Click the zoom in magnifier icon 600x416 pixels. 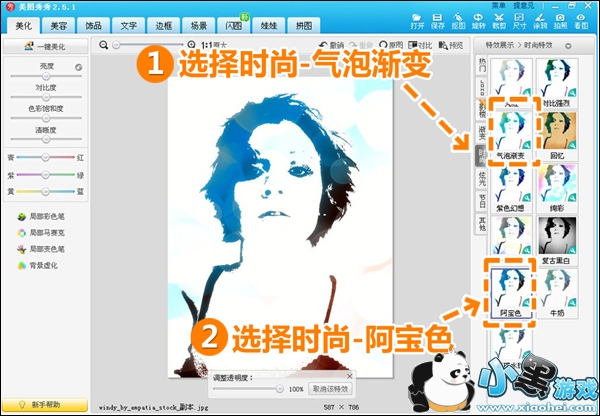click(192, 45)
